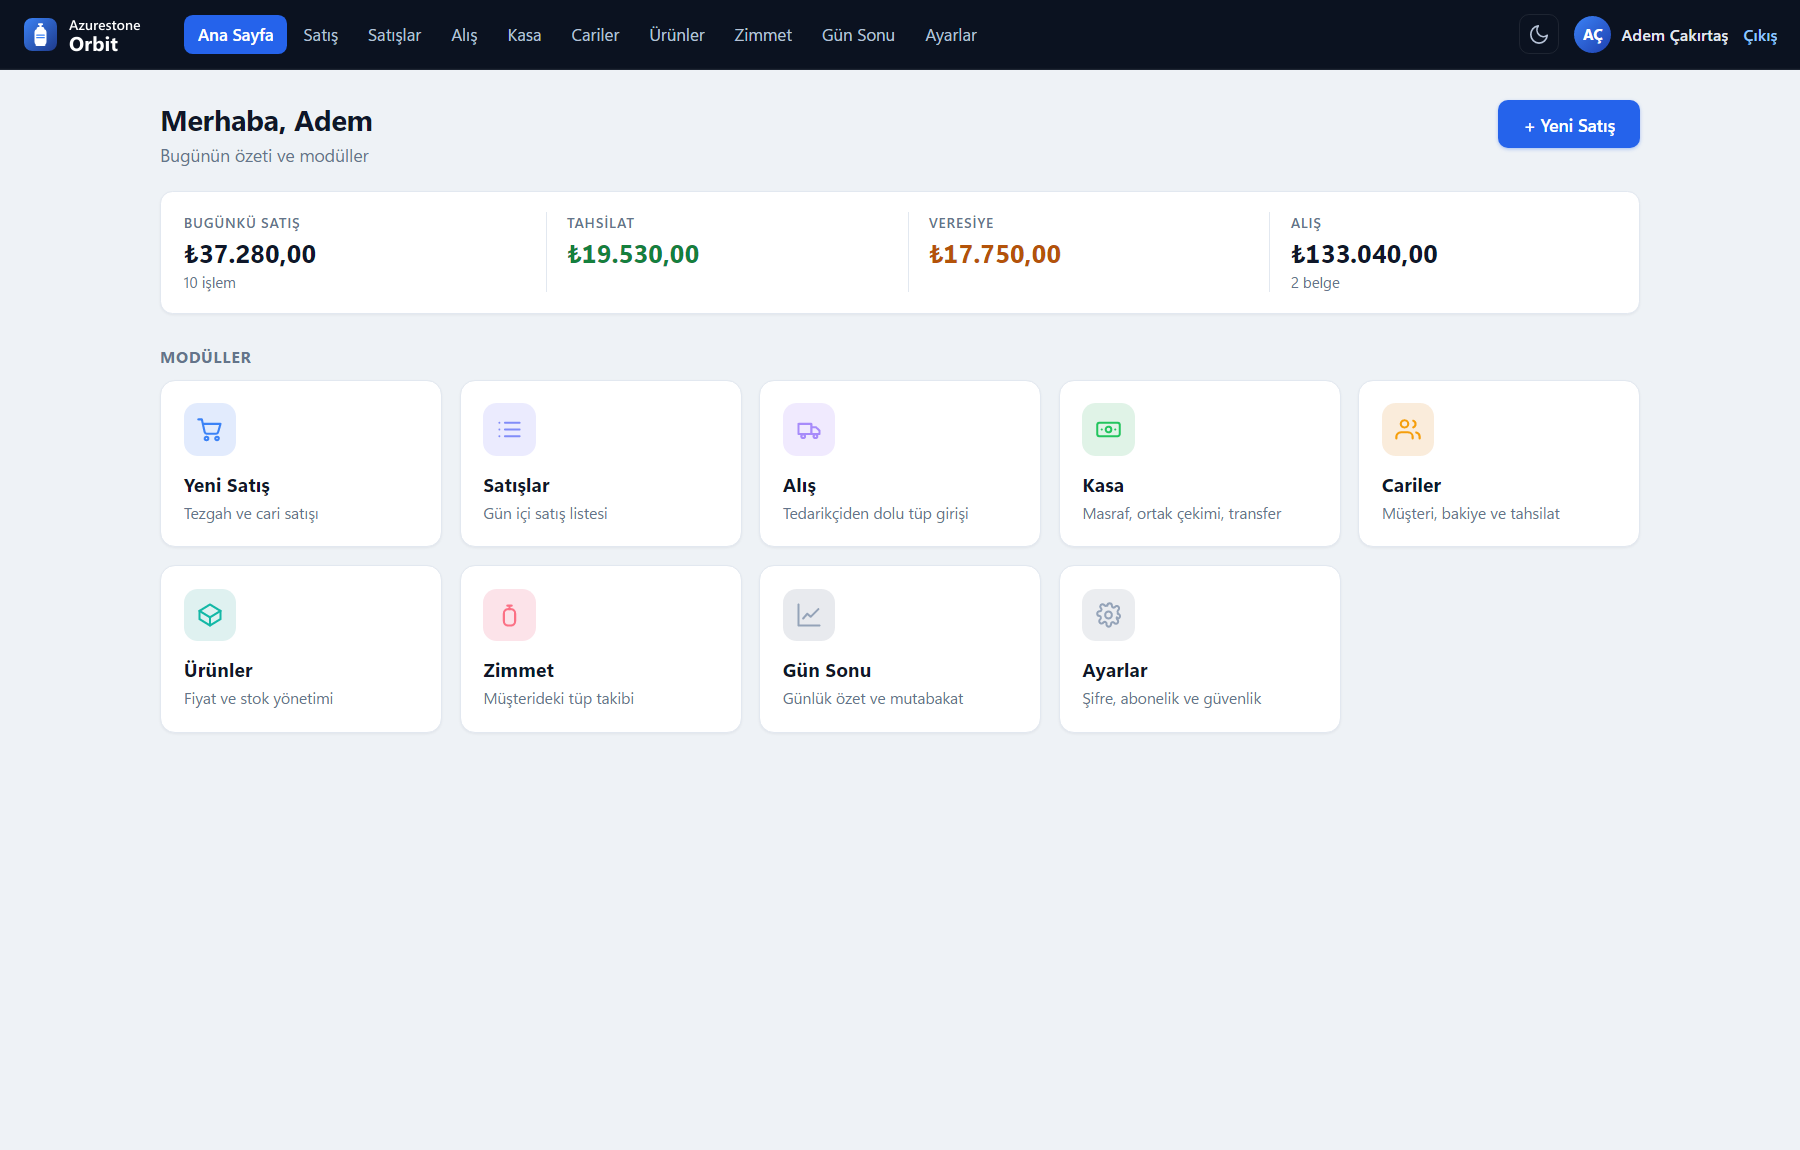
Task: Click the ₺19.530,00 Tahsilat amount
Action: pyautogui.click(x=633, y=254)
